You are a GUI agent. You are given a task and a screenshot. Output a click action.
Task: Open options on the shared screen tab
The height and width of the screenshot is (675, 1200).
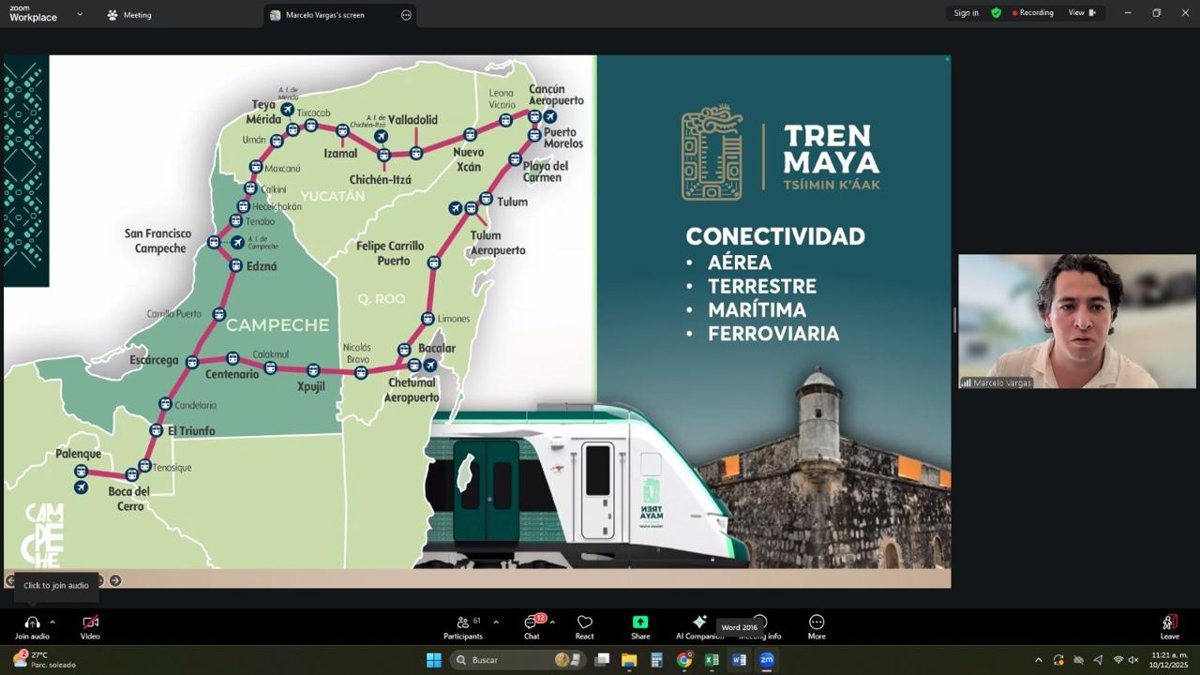[x=405, y=15]
